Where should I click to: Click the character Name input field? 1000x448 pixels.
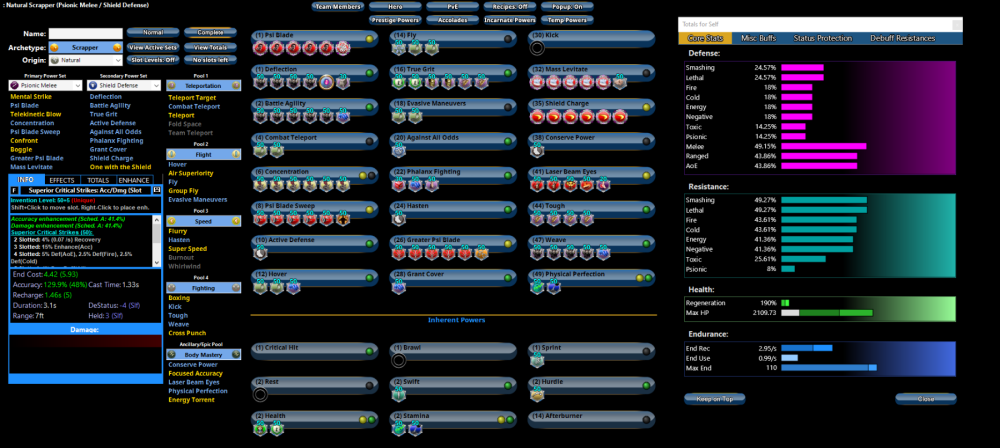point(85,33)
